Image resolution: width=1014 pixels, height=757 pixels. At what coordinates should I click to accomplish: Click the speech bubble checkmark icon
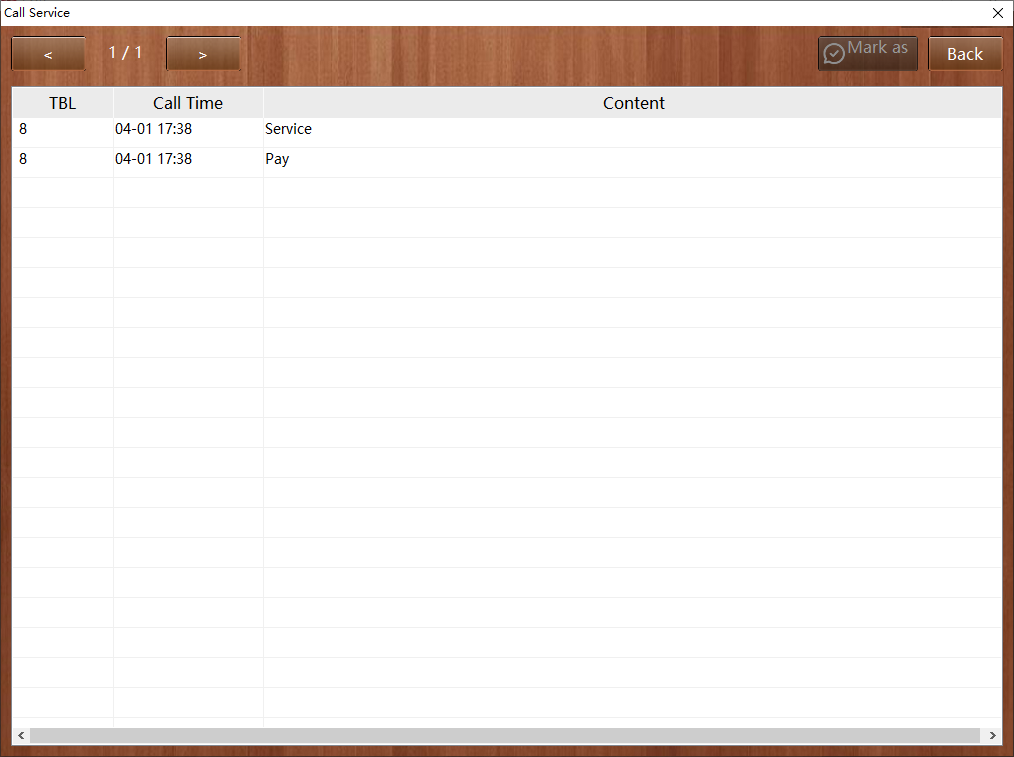[x=834, y=54]
